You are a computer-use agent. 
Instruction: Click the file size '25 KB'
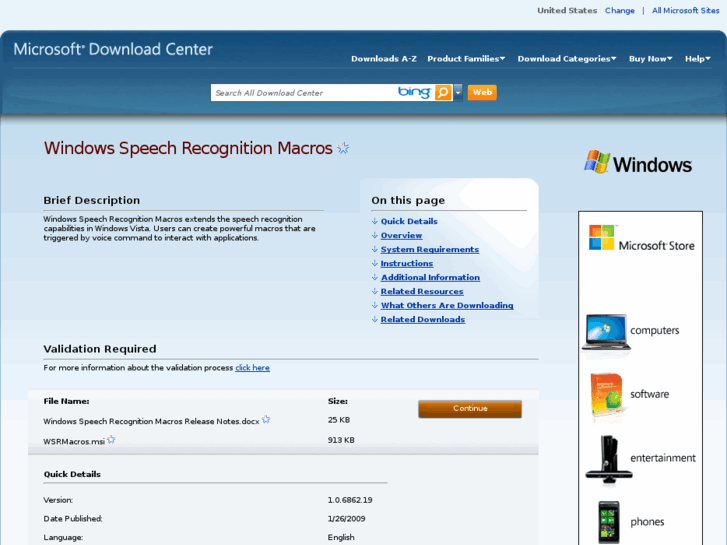[x=339, y=420]
